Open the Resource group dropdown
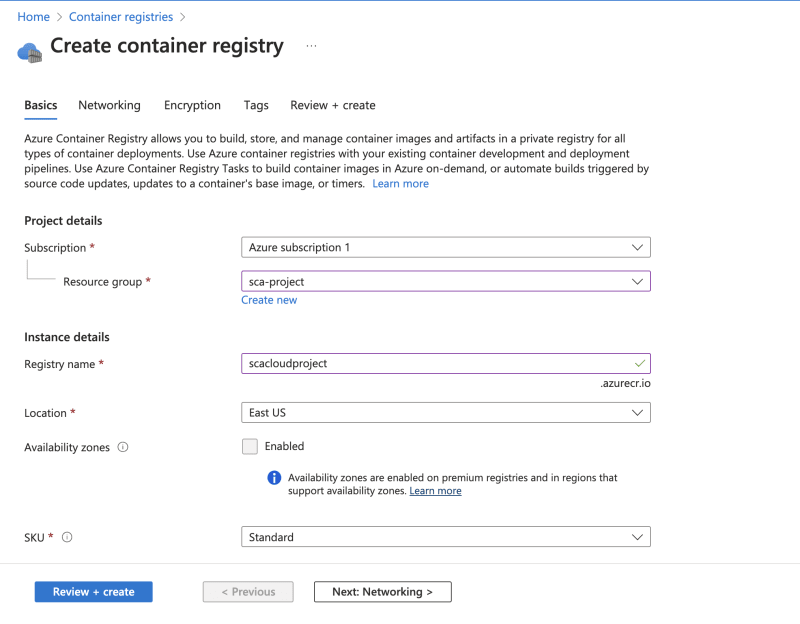Viewport: 800px width, 624px height. pyautogui.click(x=445, y=282)
